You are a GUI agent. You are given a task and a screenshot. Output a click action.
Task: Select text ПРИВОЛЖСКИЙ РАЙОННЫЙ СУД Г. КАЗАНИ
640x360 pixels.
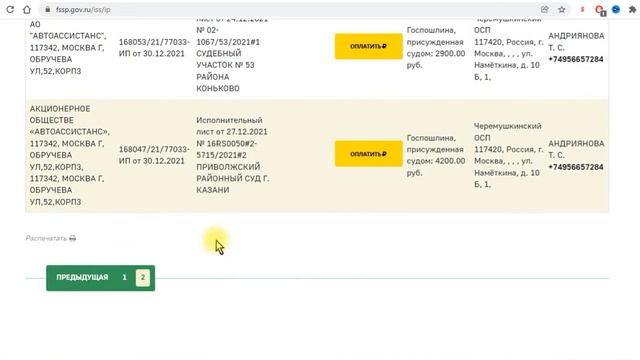[x=233, y=178]
